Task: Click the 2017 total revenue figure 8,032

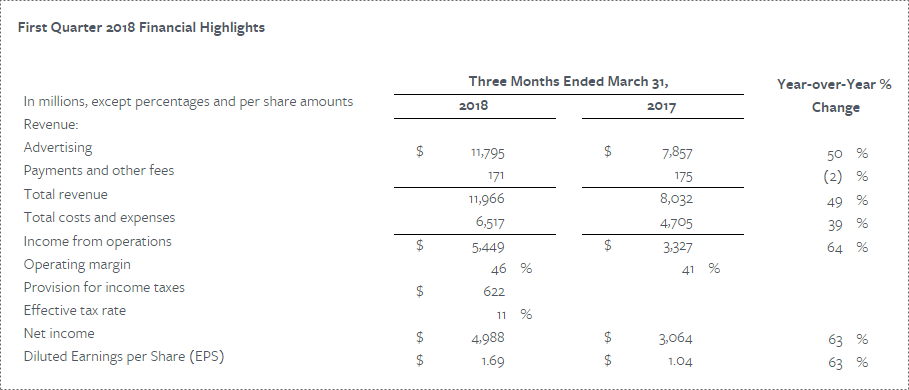Action: point(675,199)
